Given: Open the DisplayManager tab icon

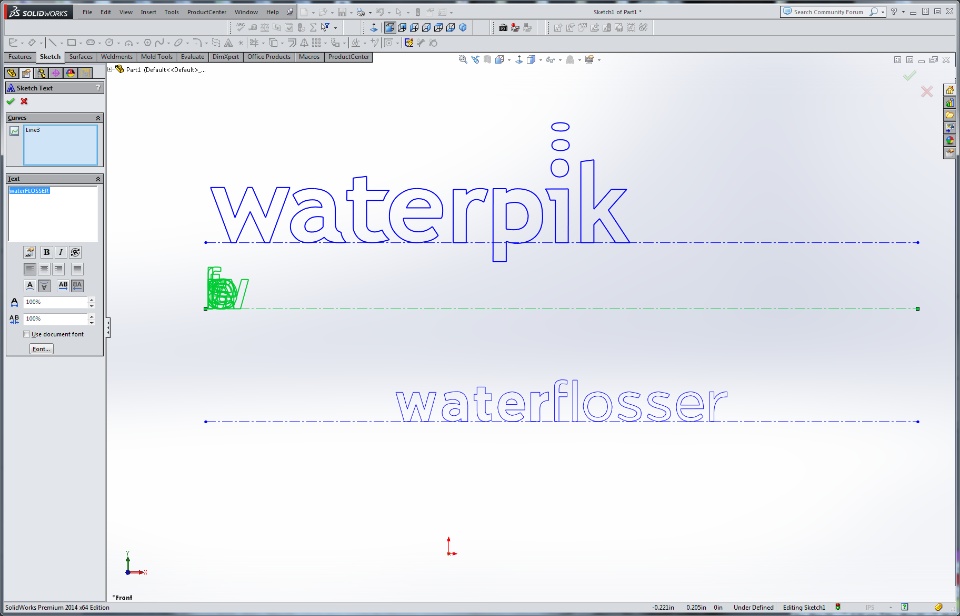Looking at the screenshot, I should (70, 73).
